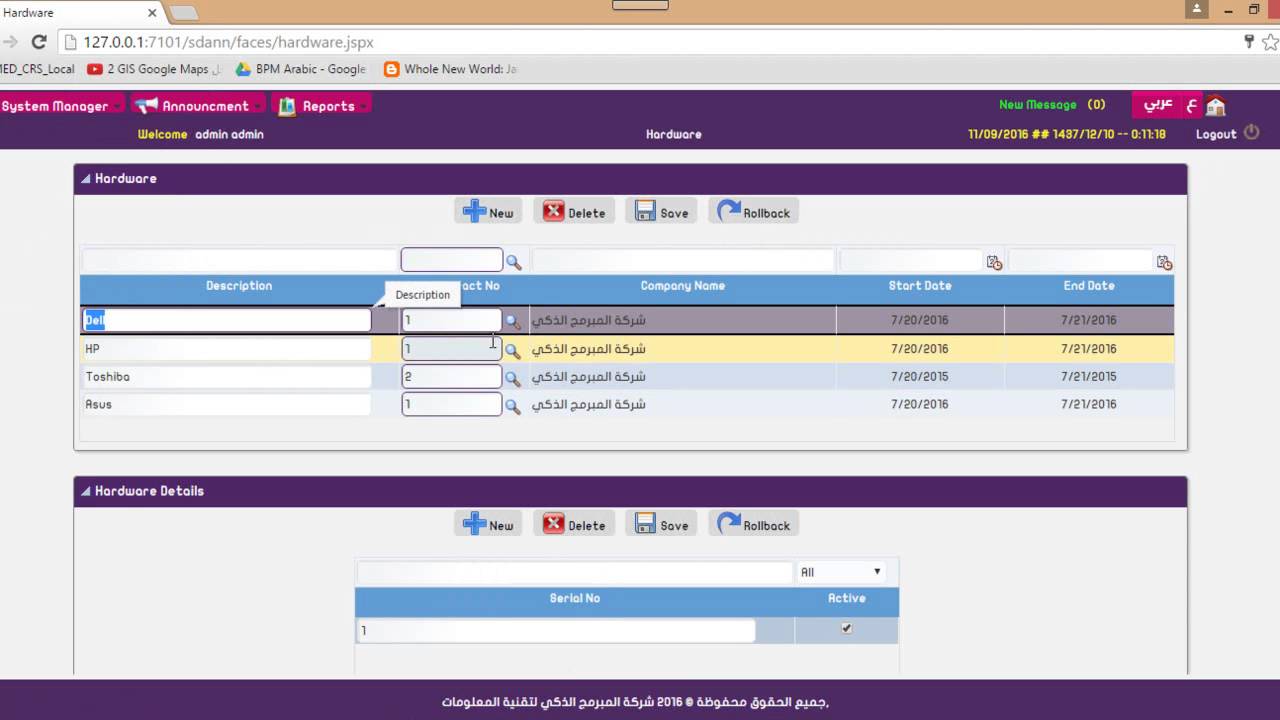The width and height of the screenshot is (1280, 720).
Task: Click the Asus description field
Action: [x=226, y=405]
